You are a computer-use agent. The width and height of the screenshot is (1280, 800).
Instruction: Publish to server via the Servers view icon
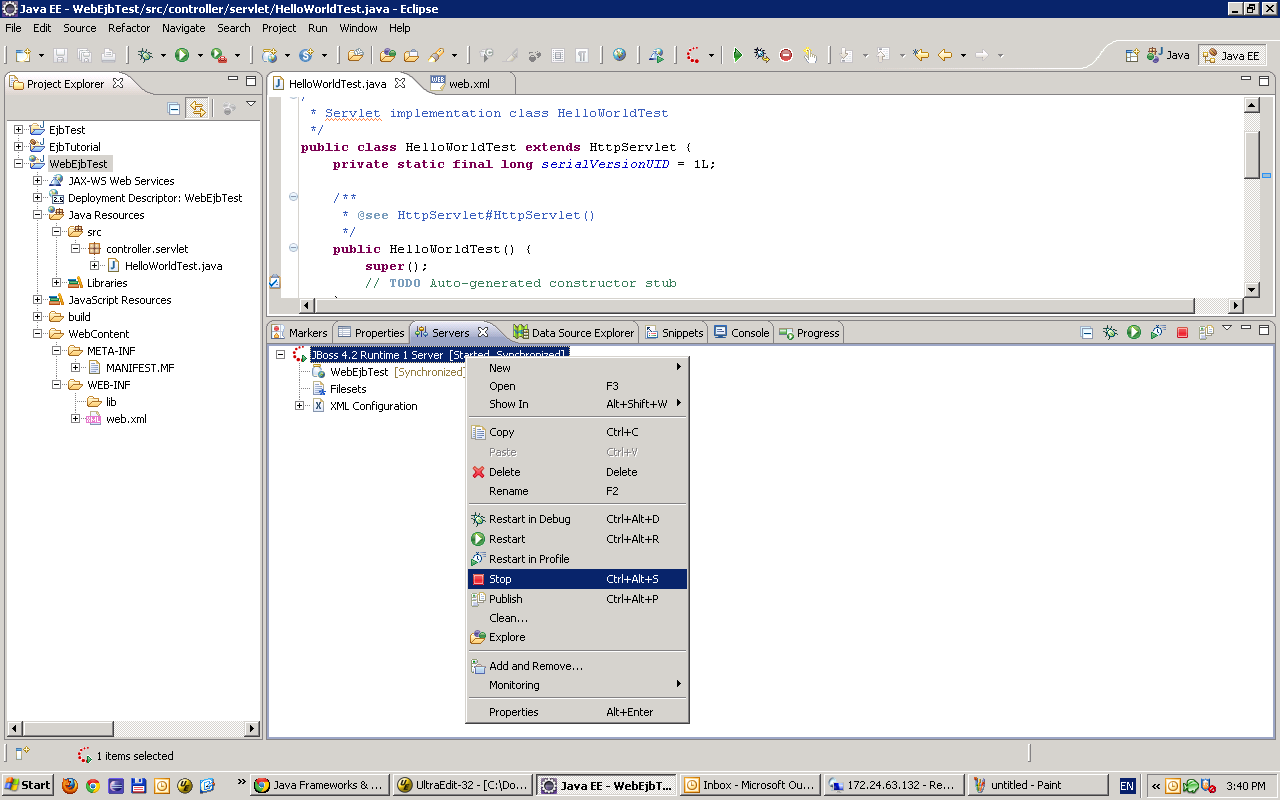tap(1206, 331)
